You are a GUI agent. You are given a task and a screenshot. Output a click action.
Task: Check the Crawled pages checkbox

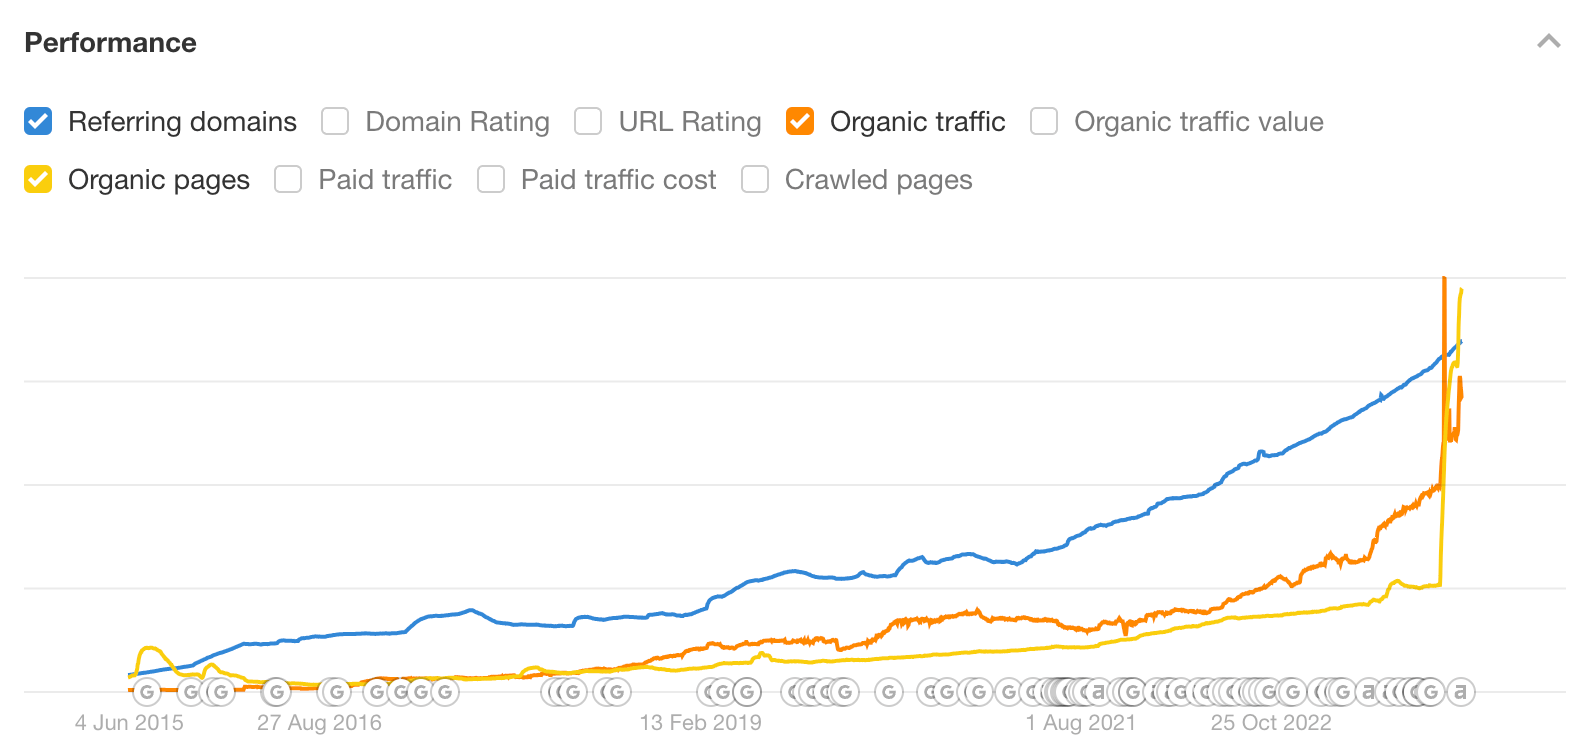[754, 180]
